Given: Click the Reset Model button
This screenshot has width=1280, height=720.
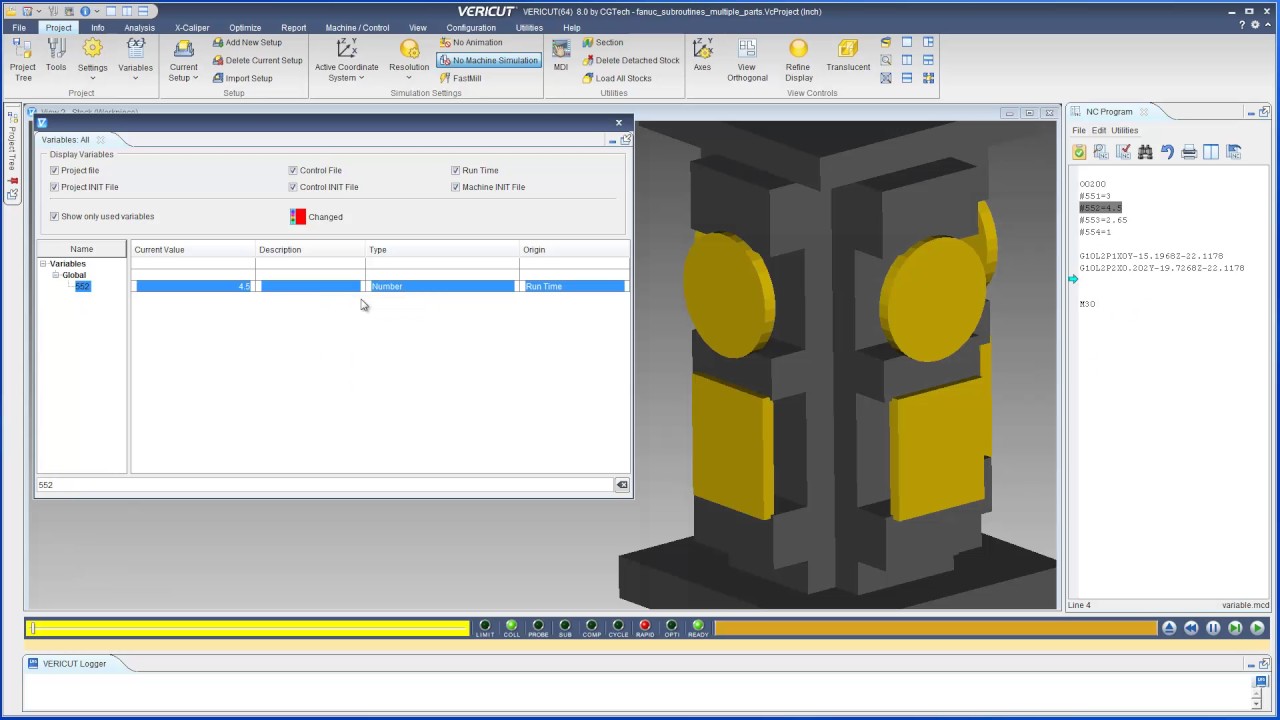Looking at the screenshot, I should click(x=1169, y=628).
